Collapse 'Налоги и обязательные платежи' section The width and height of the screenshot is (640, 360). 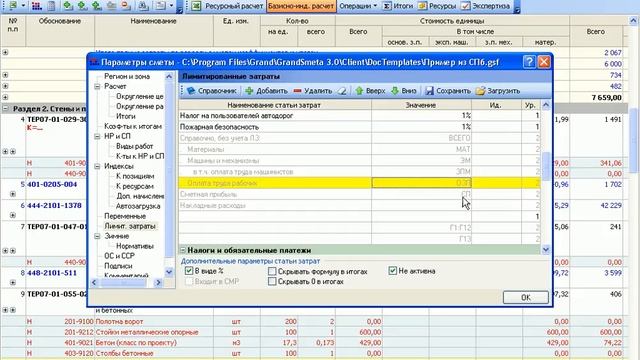[183, 250]
